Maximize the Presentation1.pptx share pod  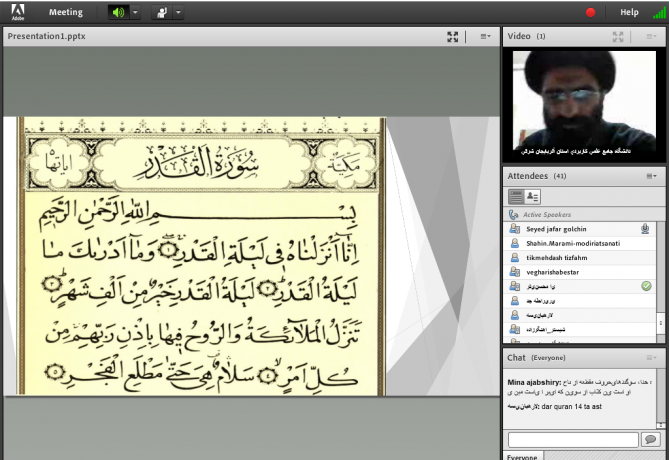click(452, 36)
